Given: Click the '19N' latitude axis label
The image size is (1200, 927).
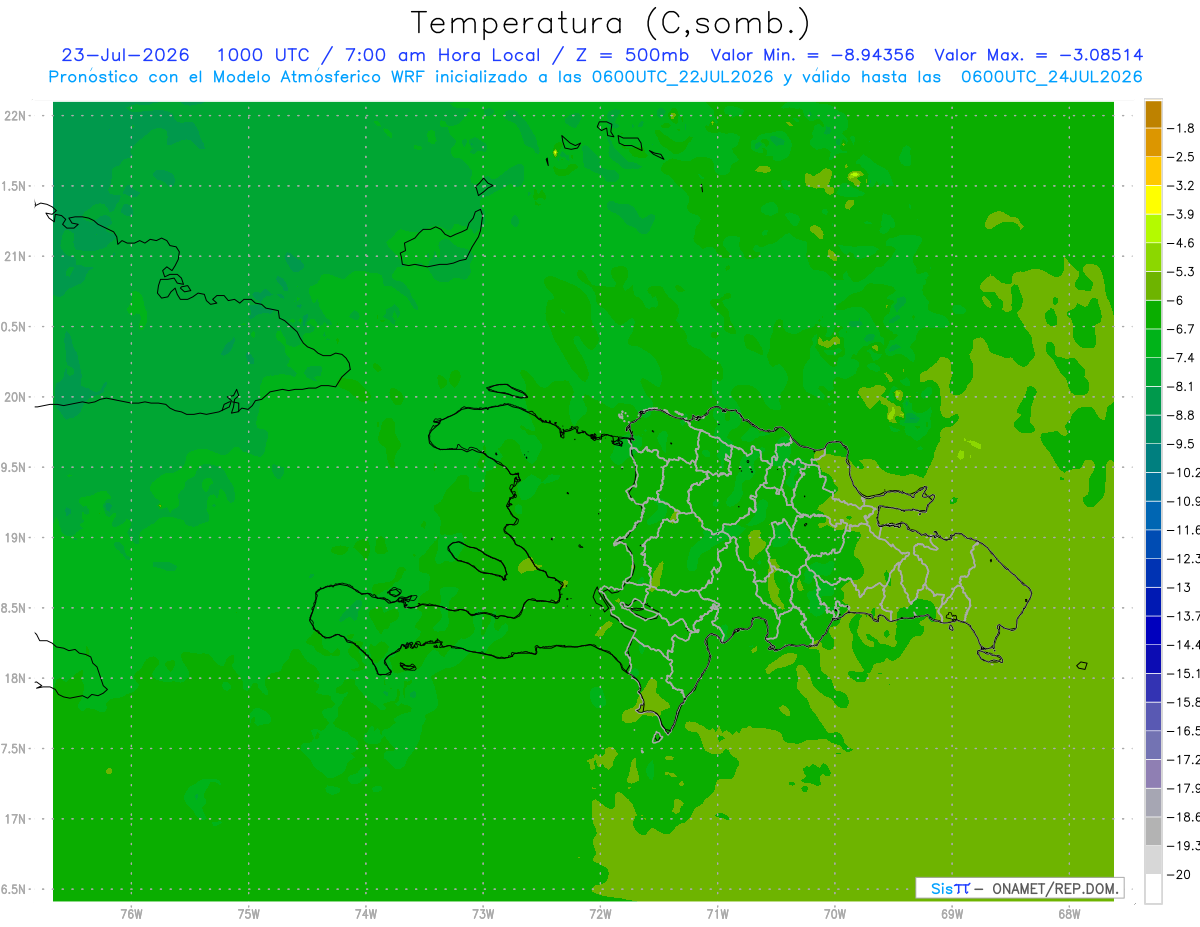Looking at the screenshot, I should click(15, 538).
